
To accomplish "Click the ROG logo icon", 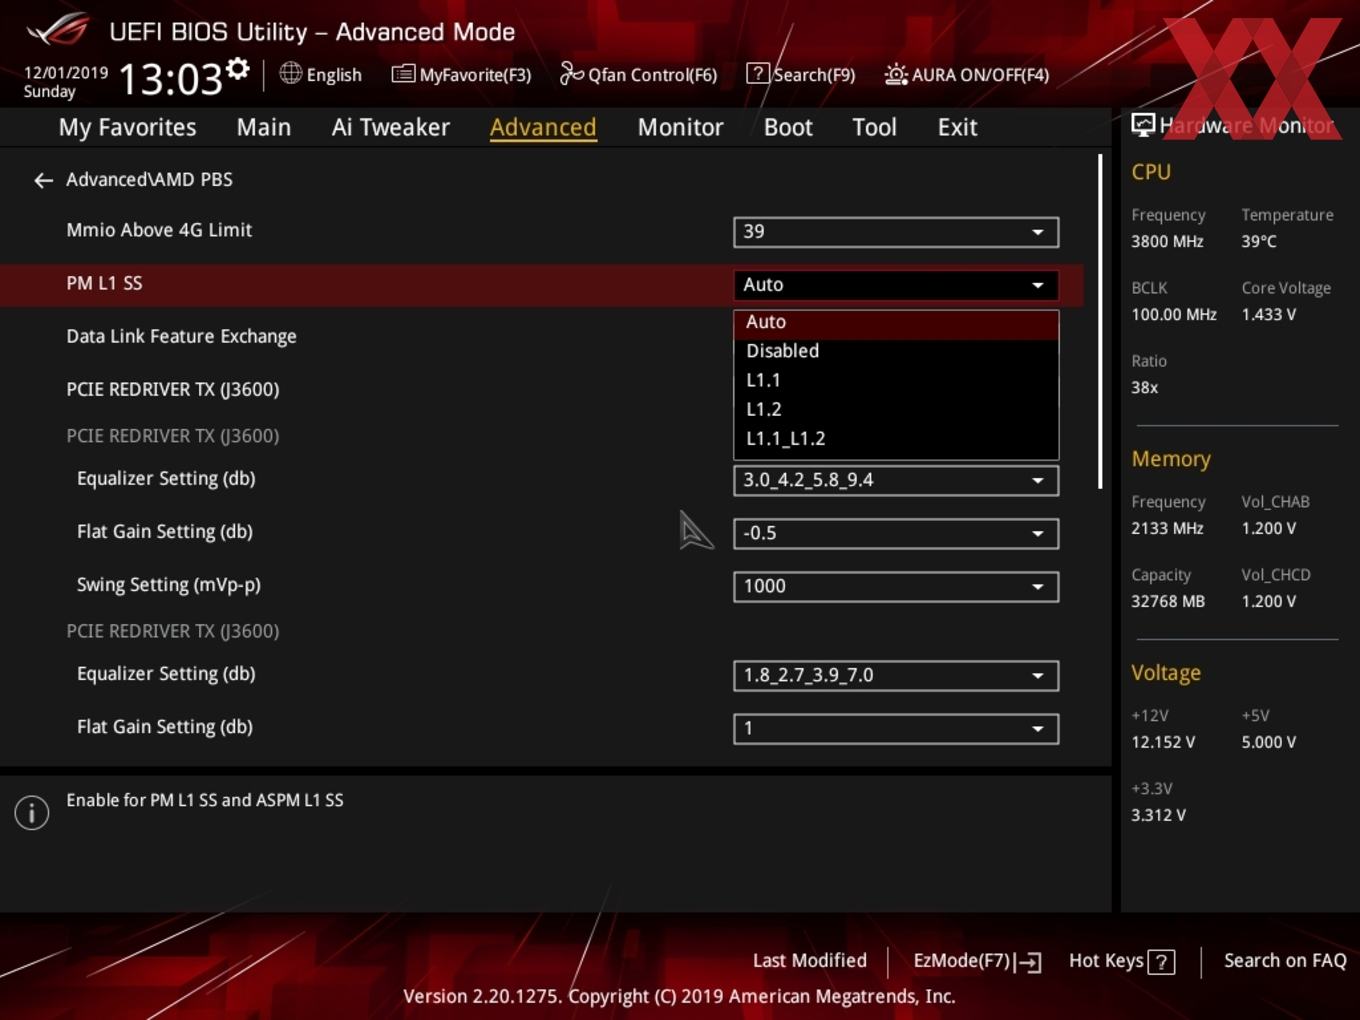I will (58, 29).
